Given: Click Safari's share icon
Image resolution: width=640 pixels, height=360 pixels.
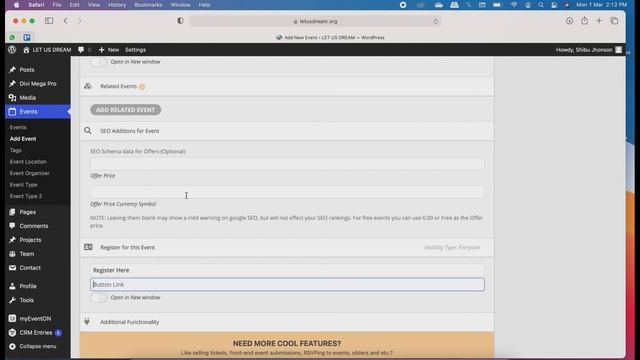Looking at the screenshot, I should click(x=584, y=21).
